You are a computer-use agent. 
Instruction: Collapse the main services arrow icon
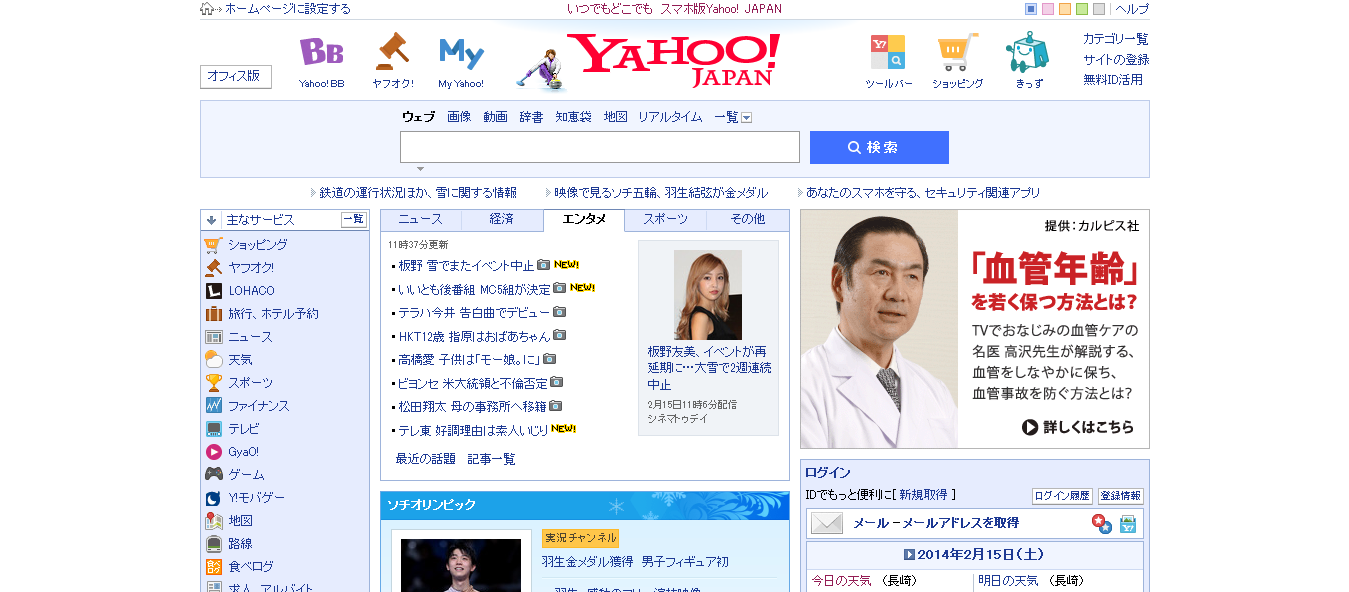pyautogui.click(x=211, y=220)
